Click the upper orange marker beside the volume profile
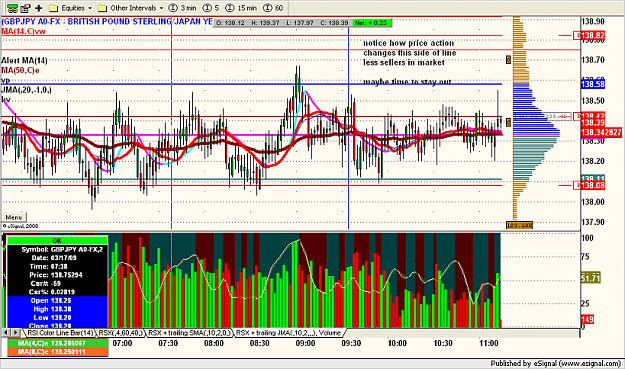 tap(508, 60)
